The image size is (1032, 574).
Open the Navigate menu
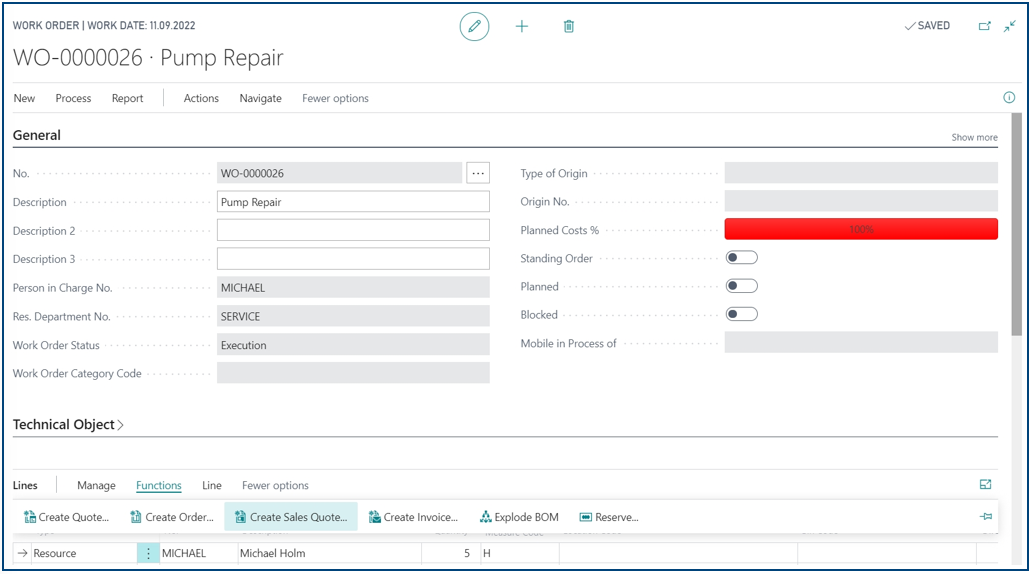pos(261,98)
